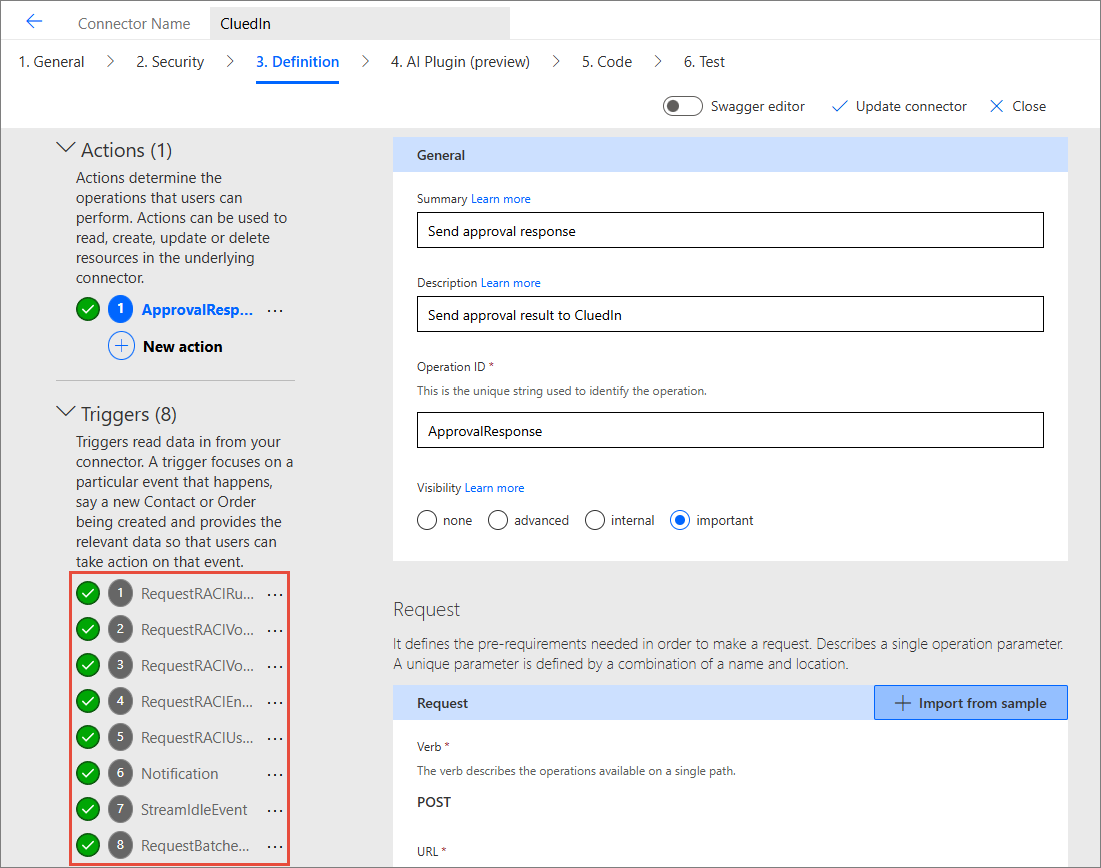The height and width of the screenshot is (868, 1101).
Task: Click the back arrow icon
Action: click(x=34, y=22)
